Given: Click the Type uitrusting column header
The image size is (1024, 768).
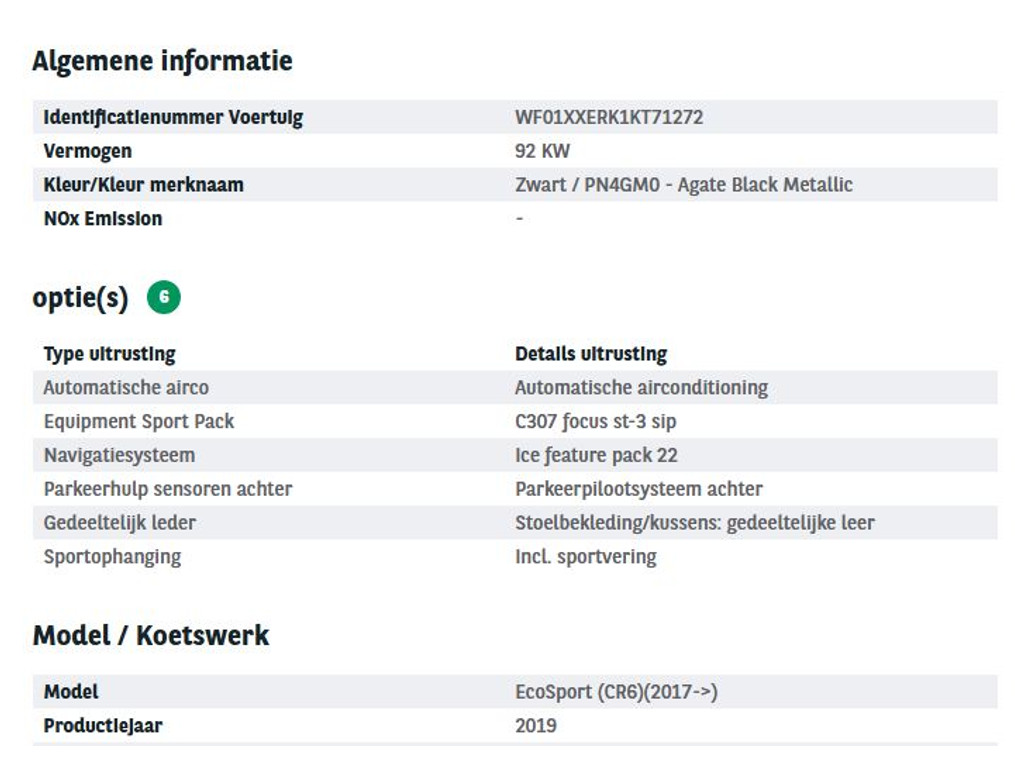Looking at the screenshot, I should [109, 354].
